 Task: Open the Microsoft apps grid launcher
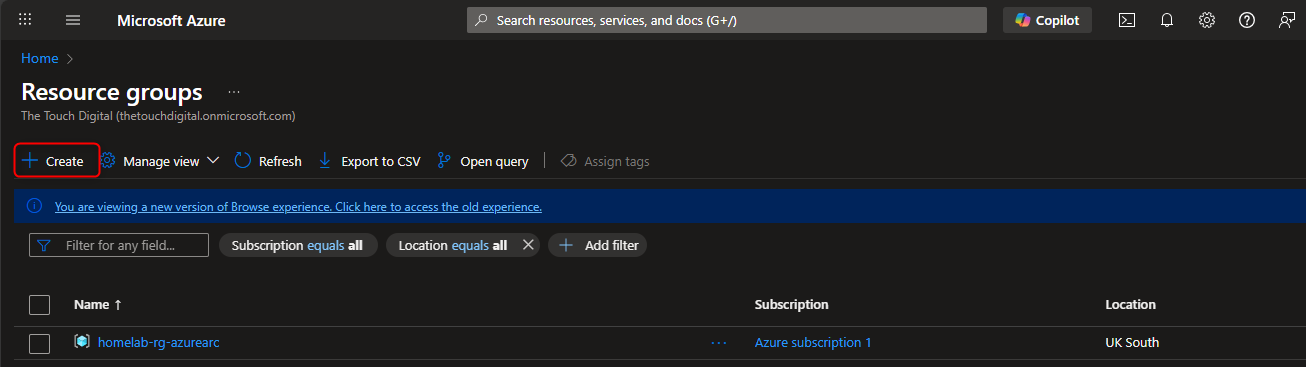pyautogui.click(x=26, y=20)
